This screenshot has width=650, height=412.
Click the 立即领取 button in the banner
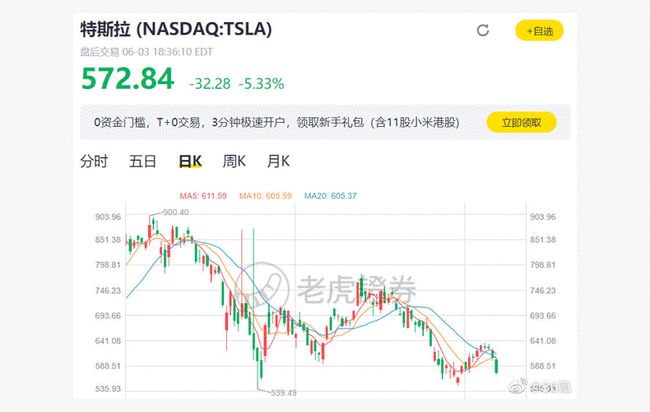(521, 123)
